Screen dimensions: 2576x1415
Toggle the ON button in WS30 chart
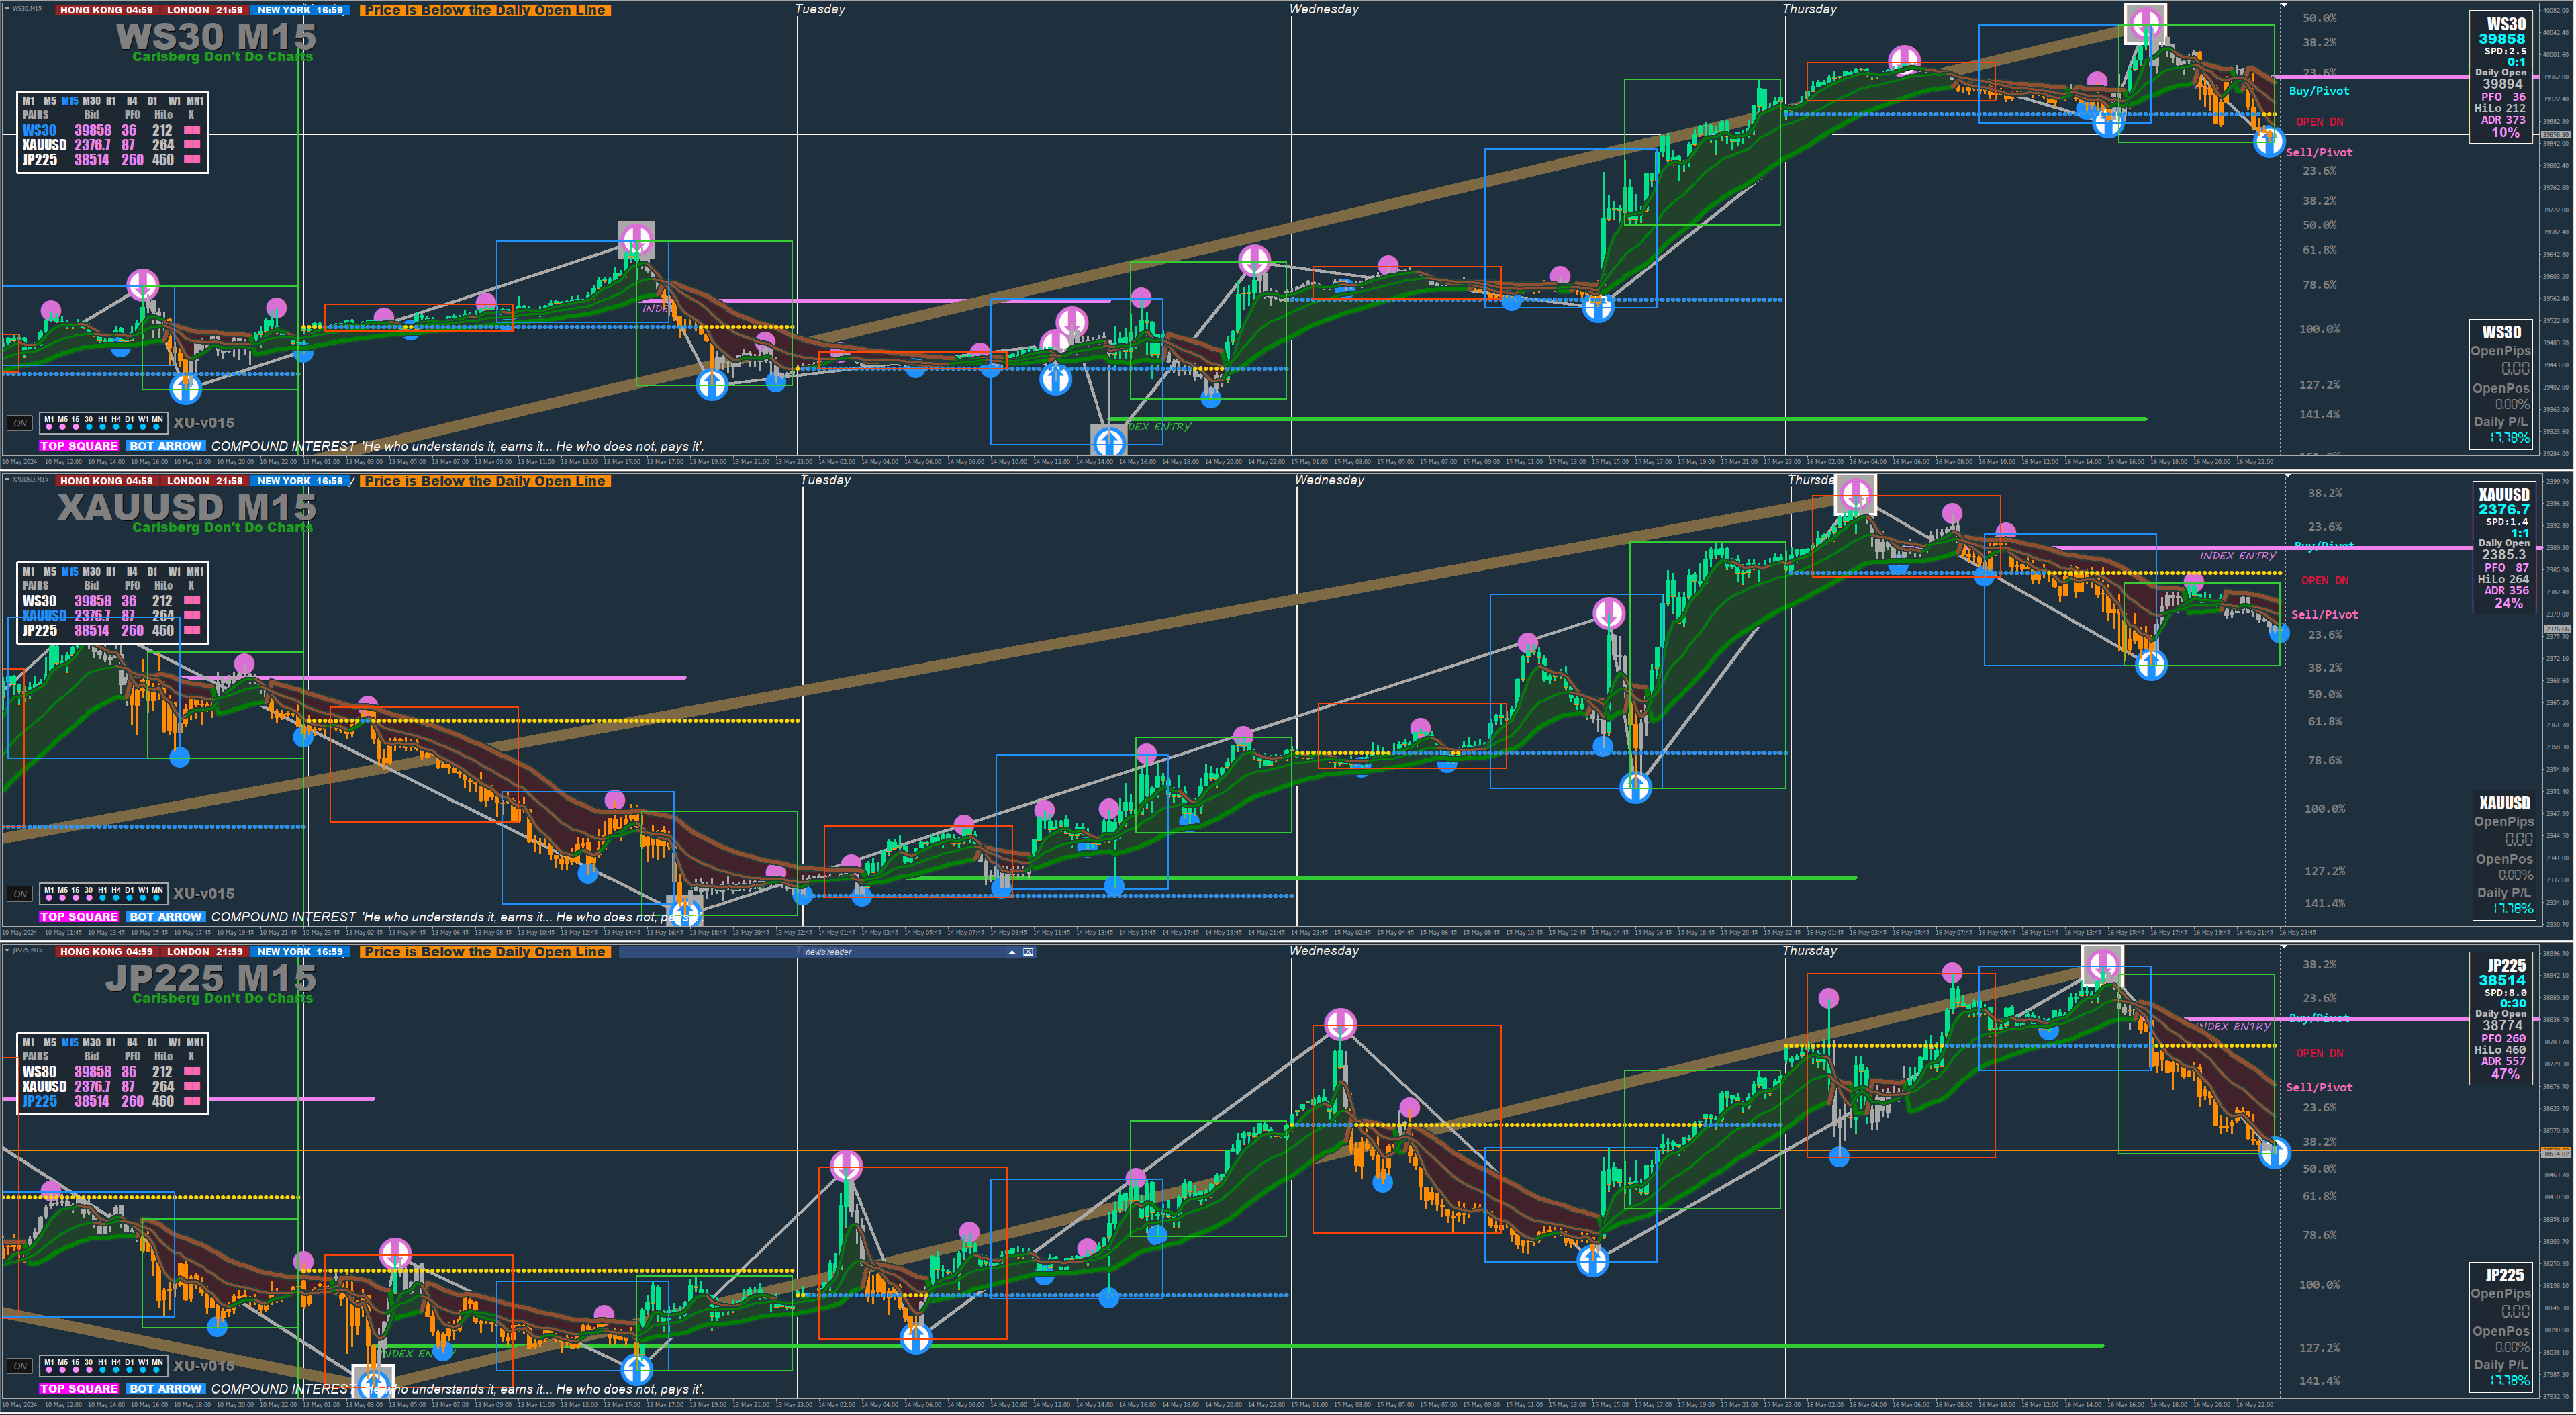[20, 423]
